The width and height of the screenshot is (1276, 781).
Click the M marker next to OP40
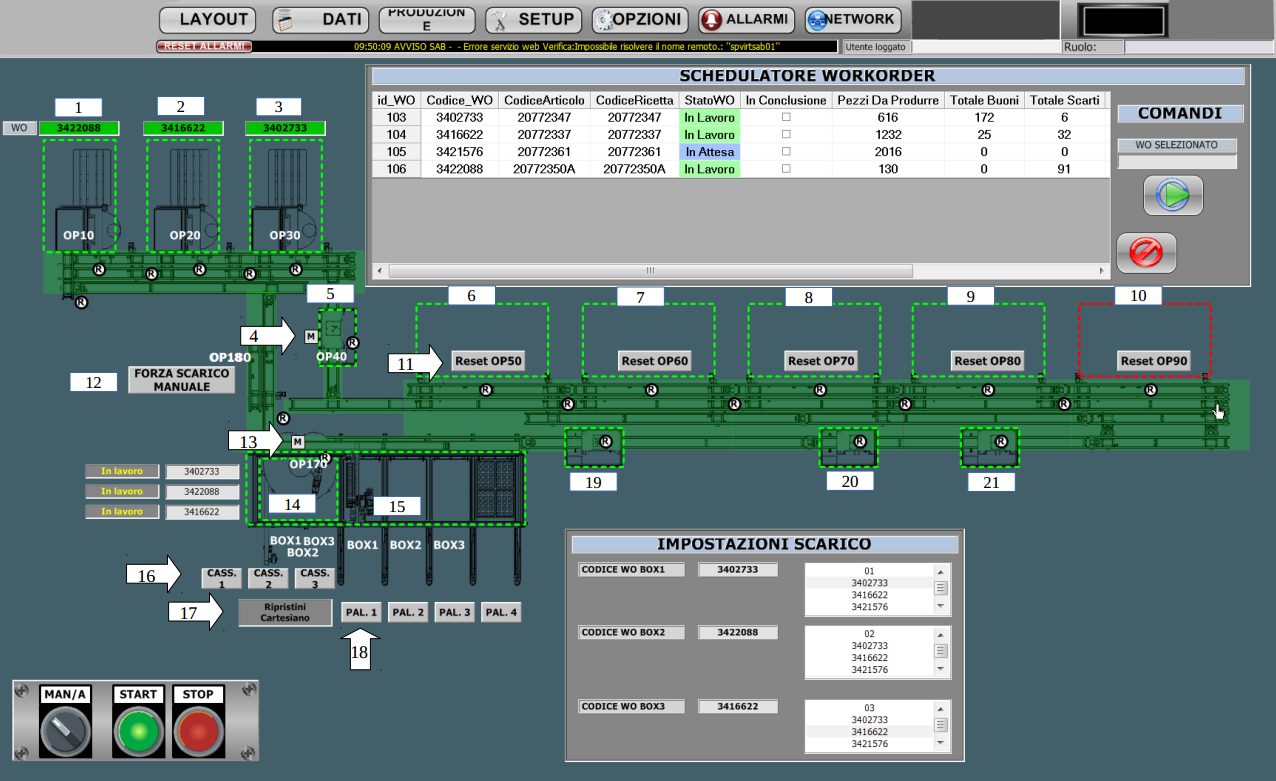[x=311, y=337]
